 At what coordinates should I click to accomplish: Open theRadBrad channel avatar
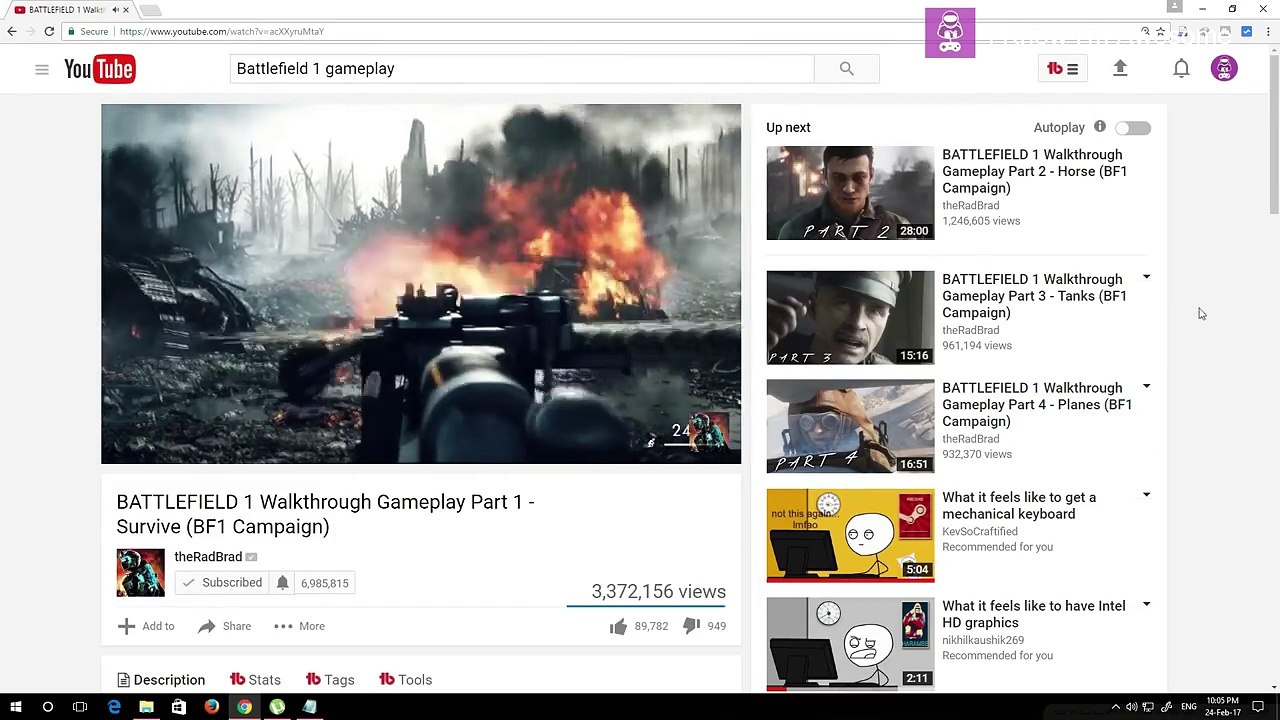coord(140,573)
